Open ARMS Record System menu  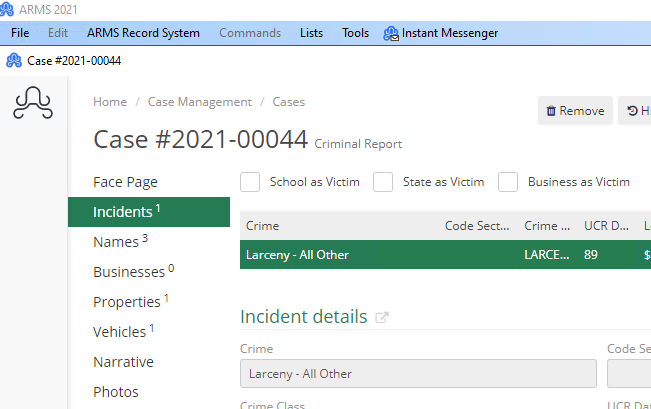pos(143,33)
